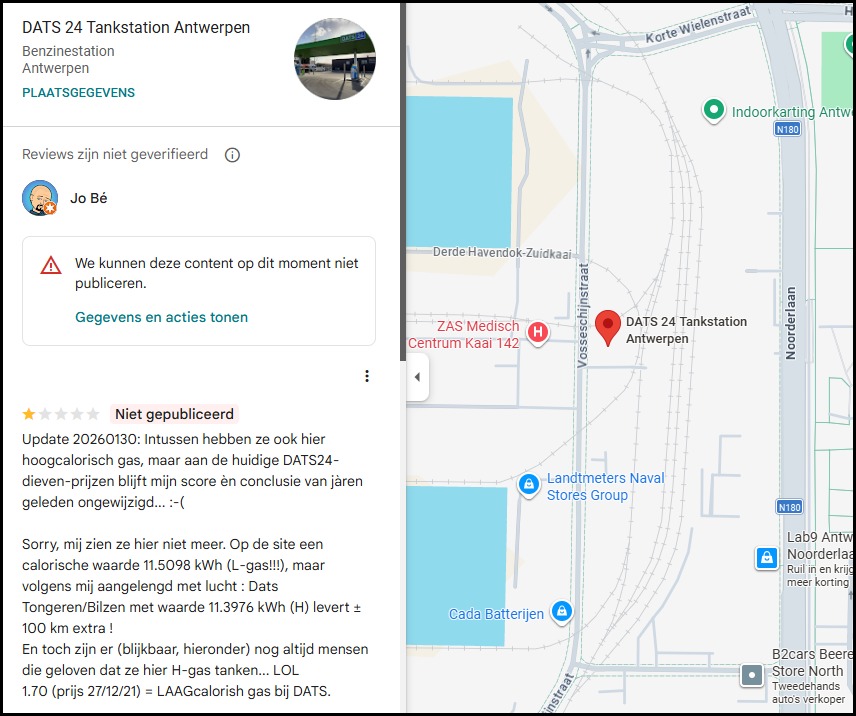Click the Landmeters Naval Stores shop marker
856x716 pixels.
(x=528, y=485)
